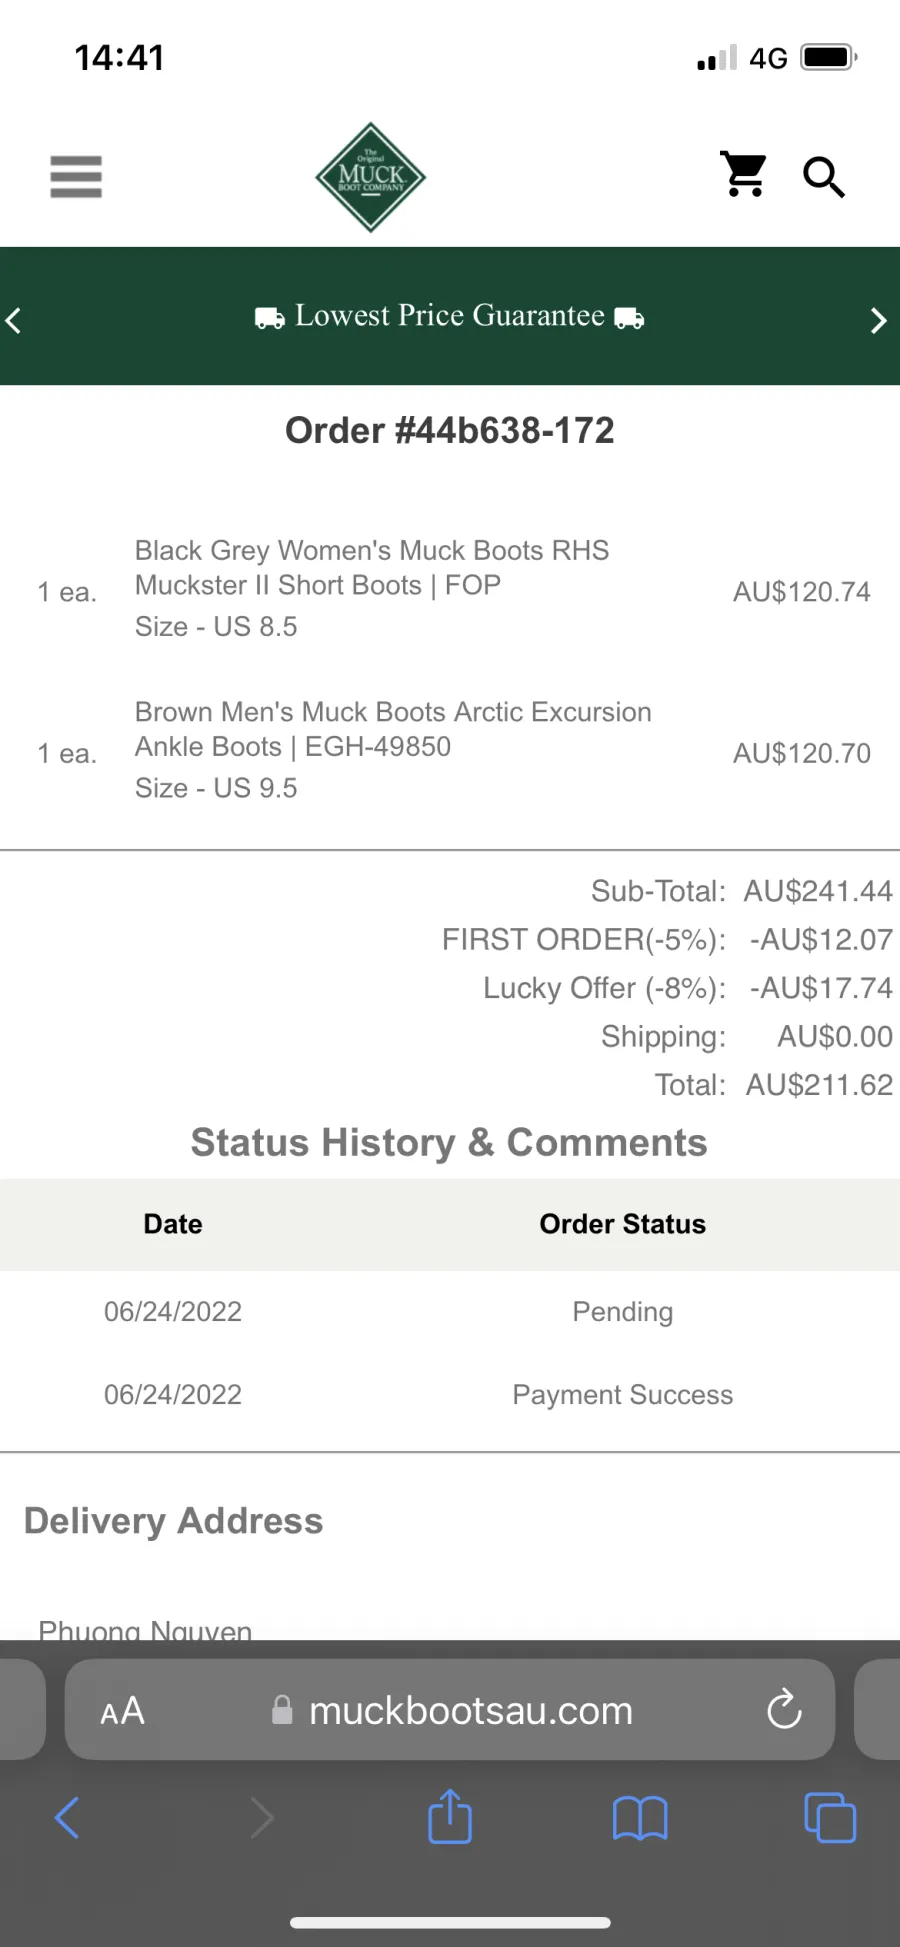Open site search magnifier

pyautogui.click(x=824, y=177)
